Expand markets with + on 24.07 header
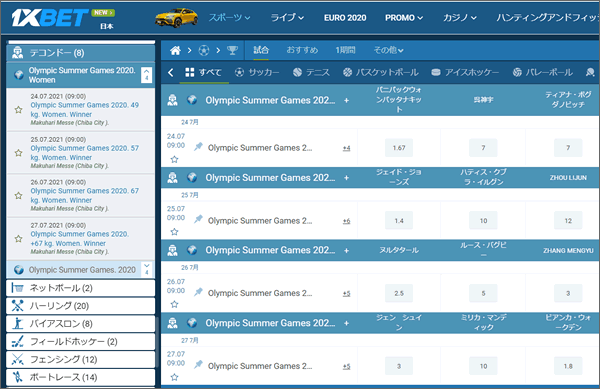This screenshot has height=389, width=600. 346,100
